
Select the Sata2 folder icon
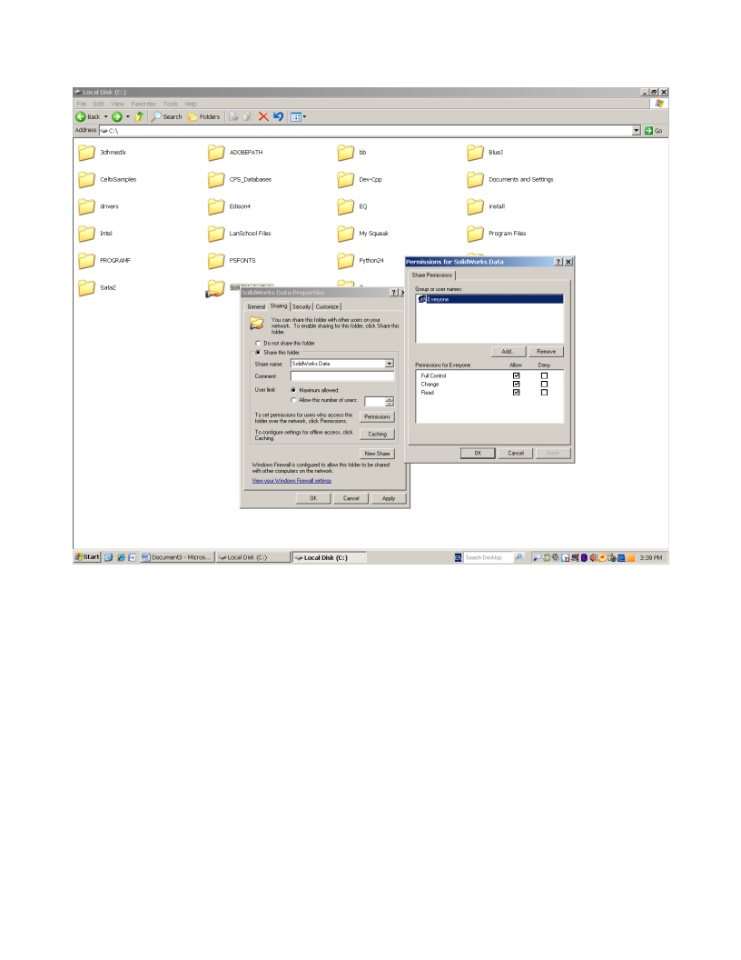click(86, 287)
